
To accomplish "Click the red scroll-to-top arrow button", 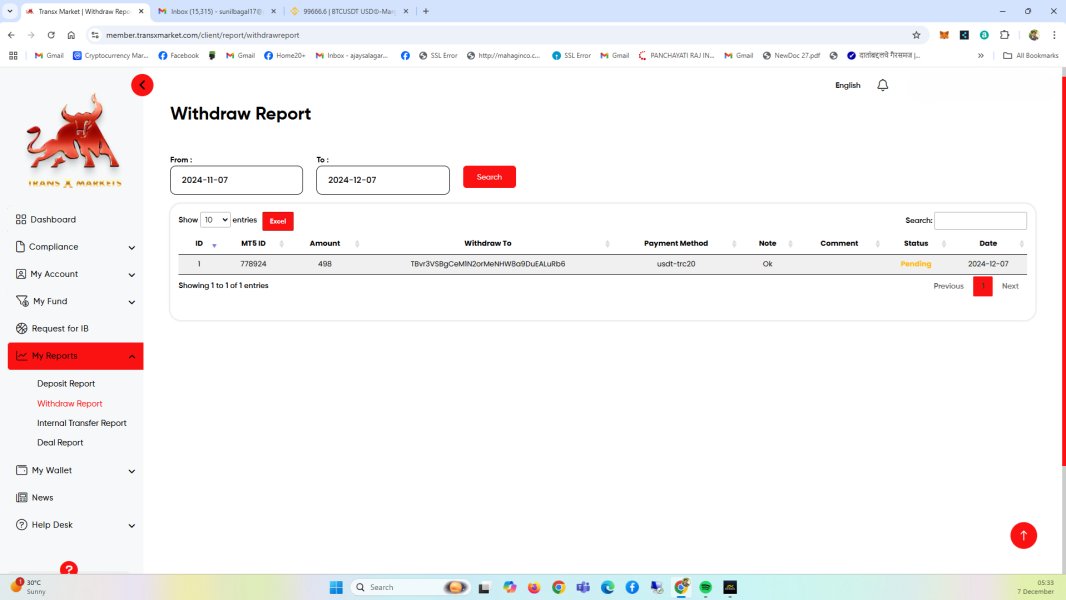I will 1023,535.
